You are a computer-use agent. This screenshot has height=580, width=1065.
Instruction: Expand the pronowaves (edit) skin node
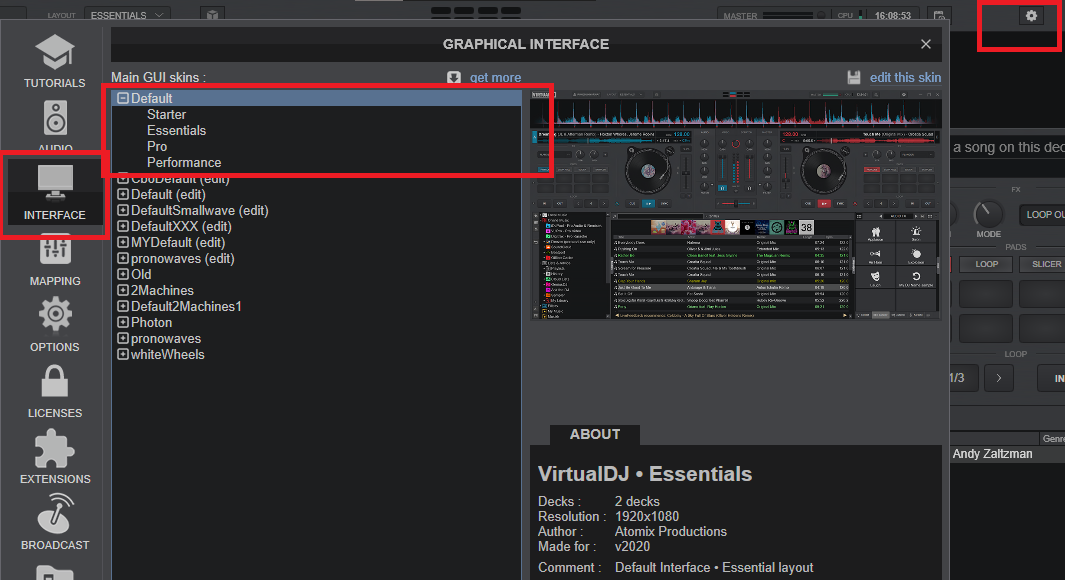pyautogui.click(x=123, y=258)
